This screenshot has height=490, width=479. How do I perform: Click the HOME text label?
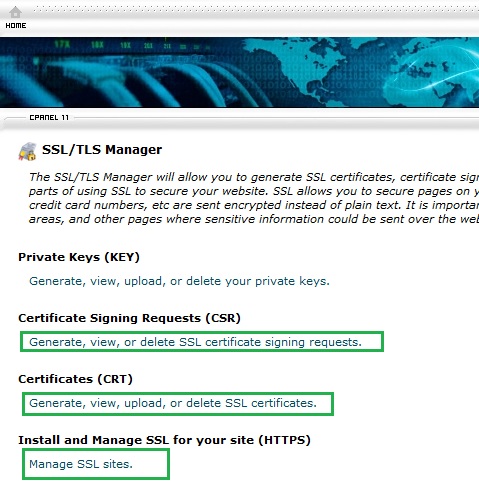tap(16, 25)
